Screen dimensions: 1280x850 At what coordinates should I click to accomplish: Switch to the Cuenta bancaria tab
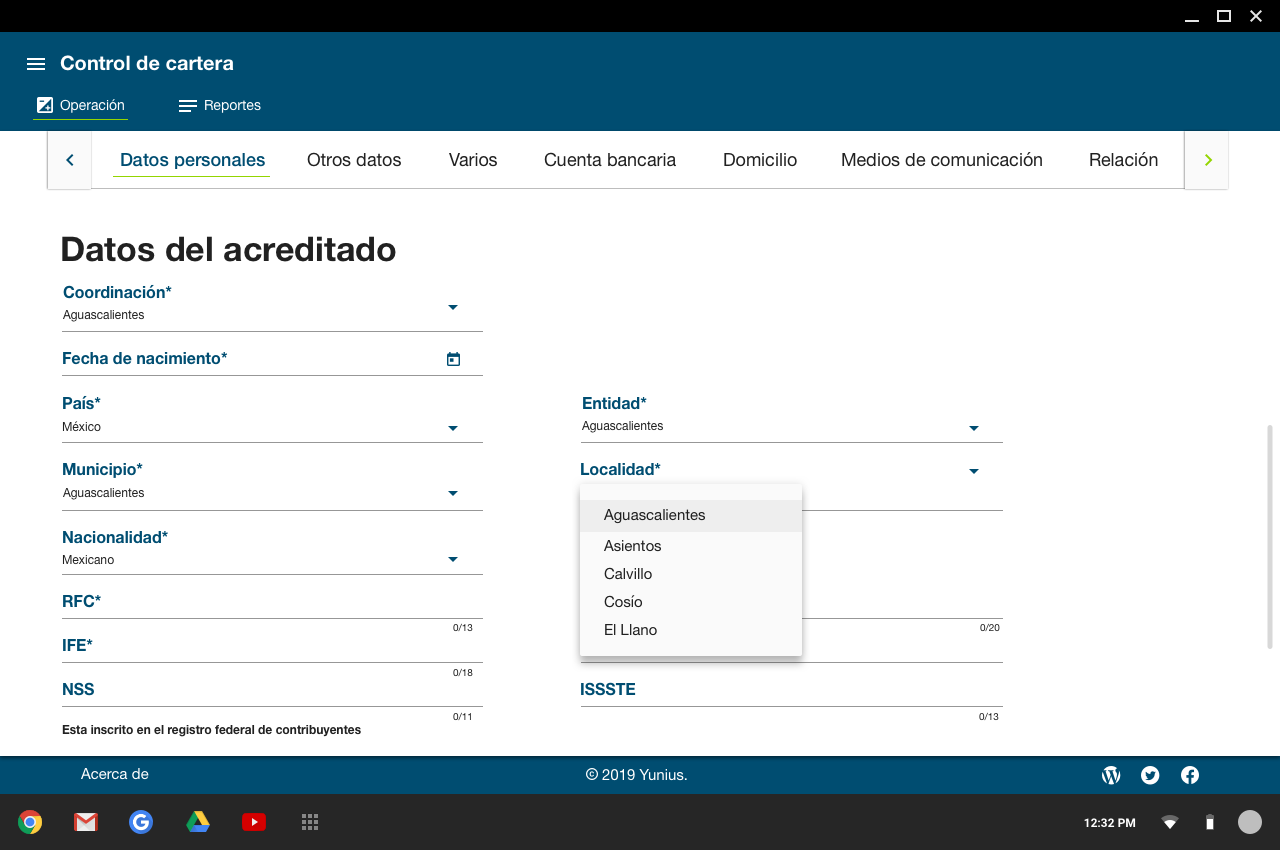609,160
